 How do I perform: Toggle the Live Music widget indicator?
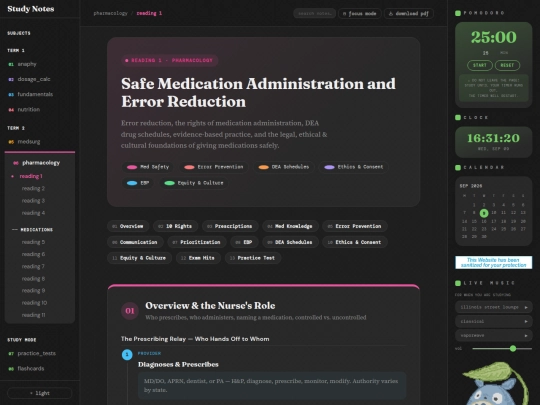coord(458,283)
